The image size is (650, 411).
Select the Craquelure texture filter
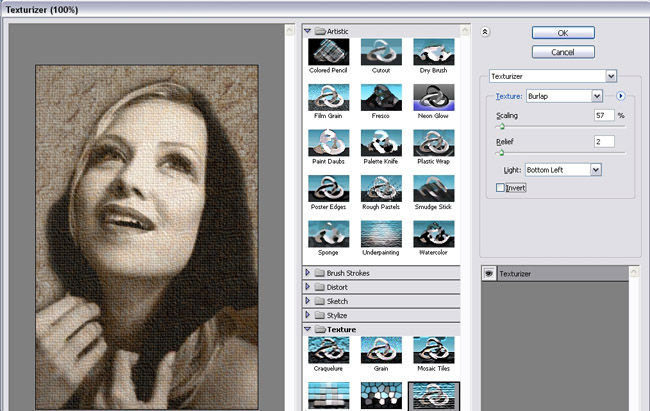click(x=328, y=350)
